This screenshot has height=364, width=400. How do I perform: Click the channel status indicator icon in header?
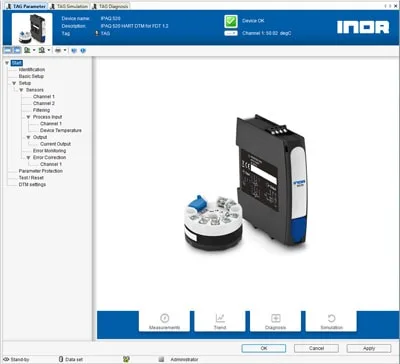pos(231,33)
